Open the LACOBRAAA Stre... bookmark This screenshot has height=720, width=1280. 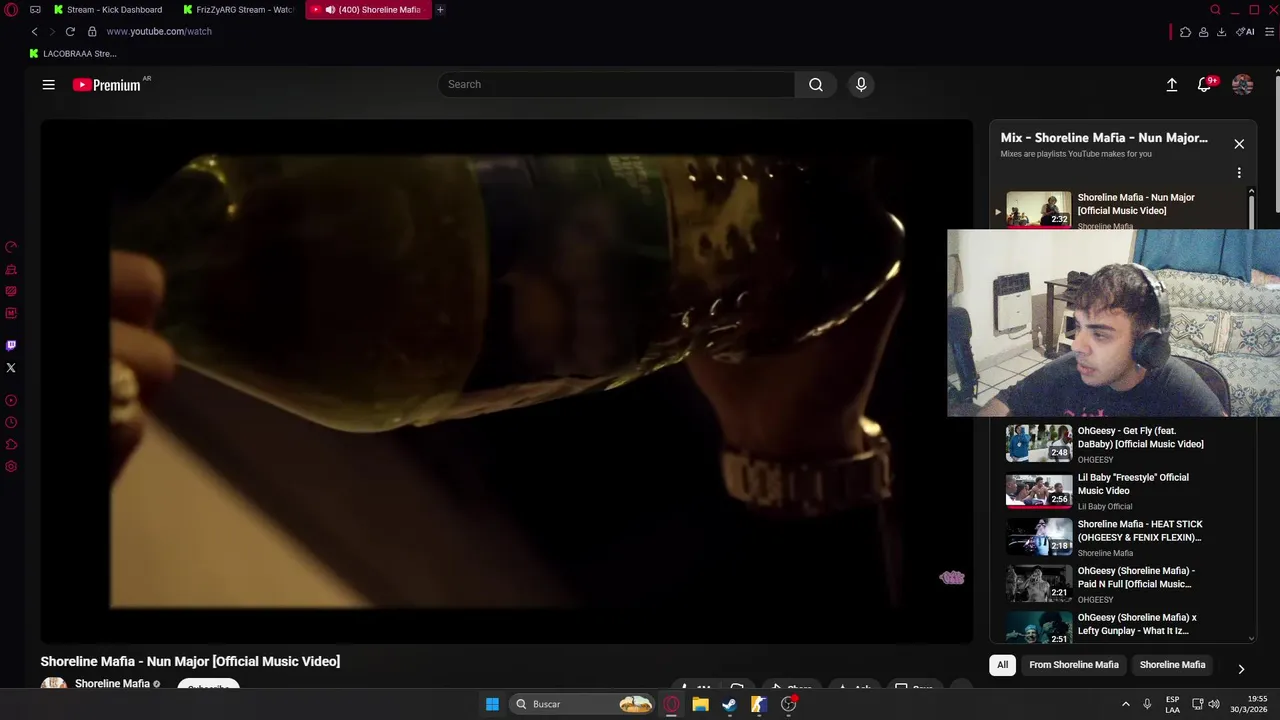pyautogui.click(x=73, y=54)
